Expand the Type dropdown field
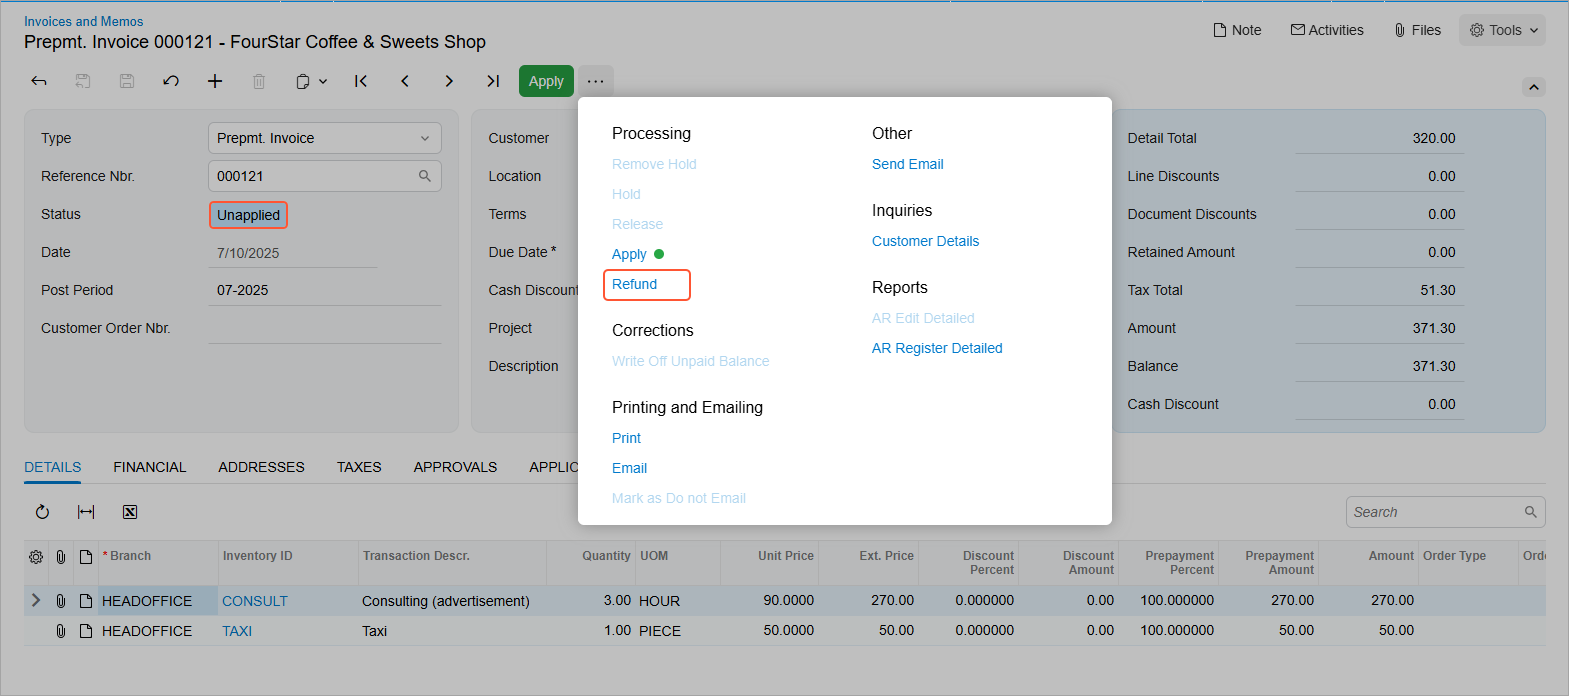This screenshot has width=1569, height=696. pos(424,138)
